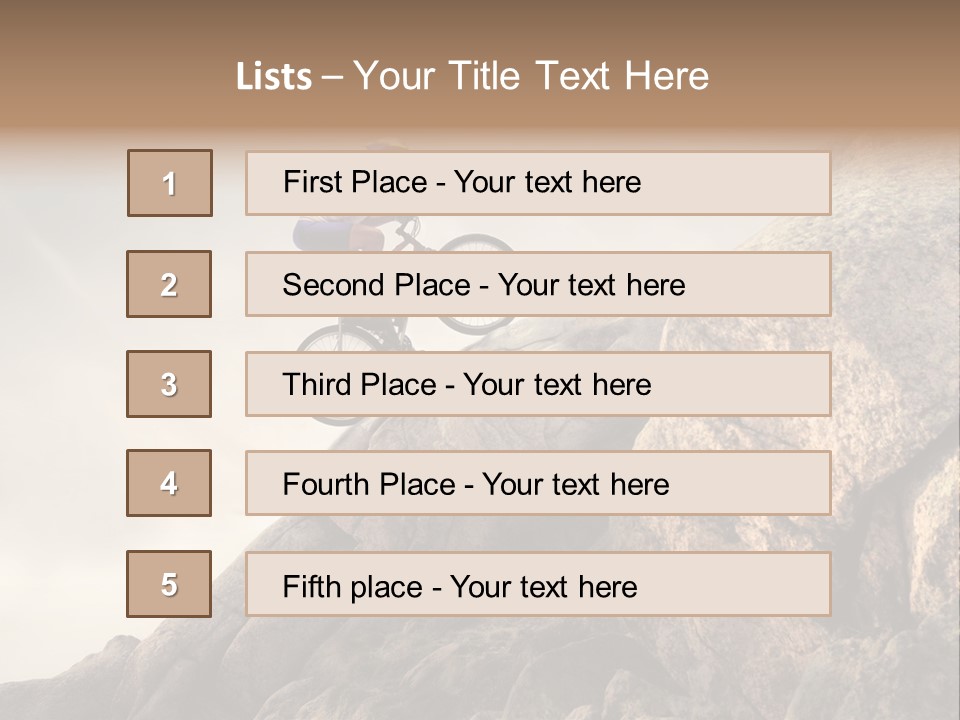Click 'Your Title Text Here' in heading
This screenshot has height=720, width=960.
531,76
